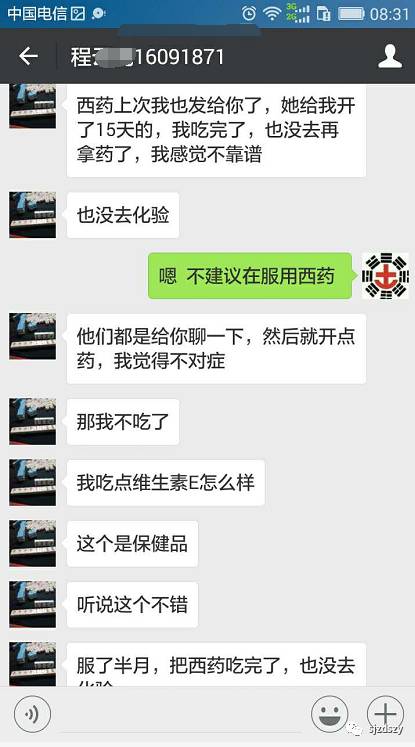Tap the Bagua avatar of sender
This screenshot has height=747, width=415.
385,276
